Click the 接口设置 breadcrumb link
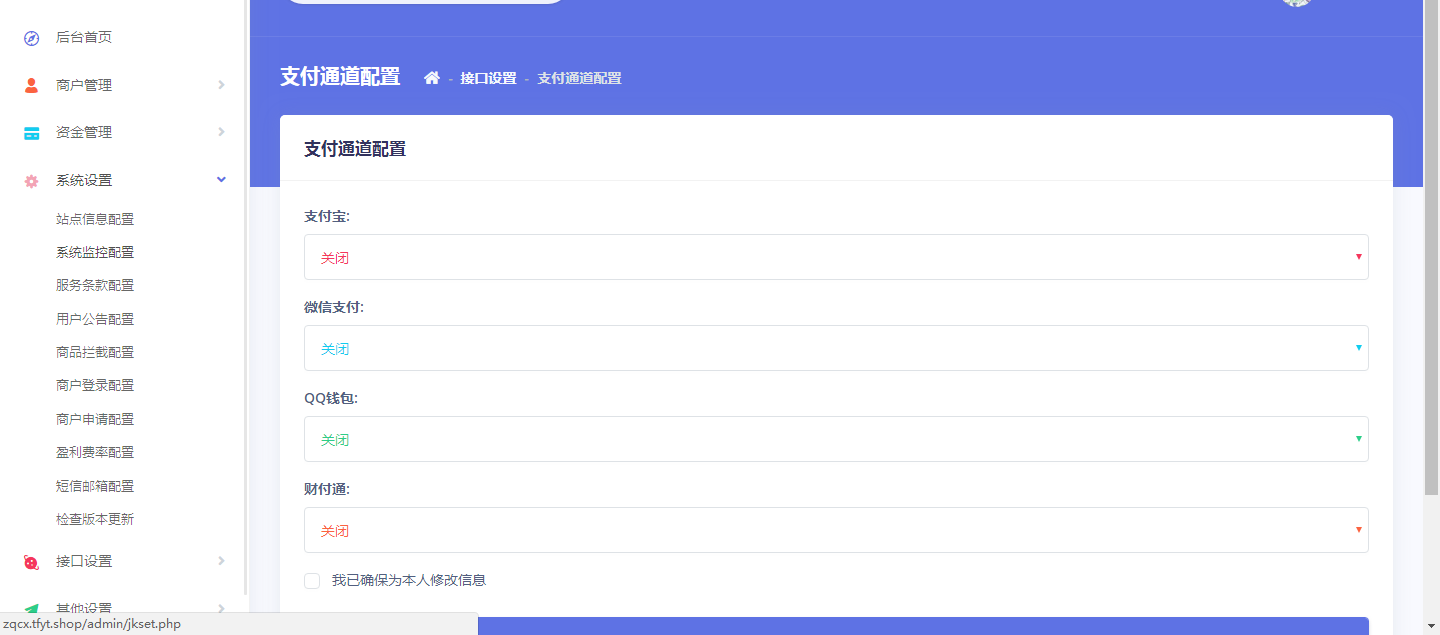The image size is (1440, 635). pos(488,78)
